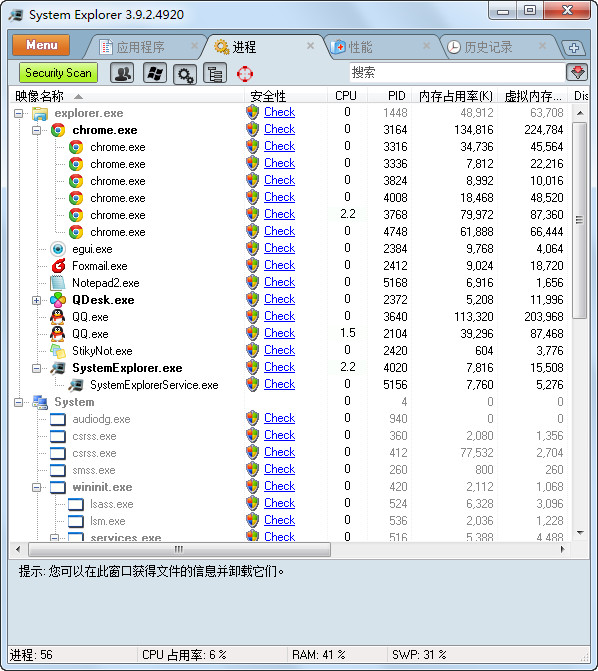Click penguin icon of QQ.exe PID 3640

pyautogui.click(x=58, y=317)
